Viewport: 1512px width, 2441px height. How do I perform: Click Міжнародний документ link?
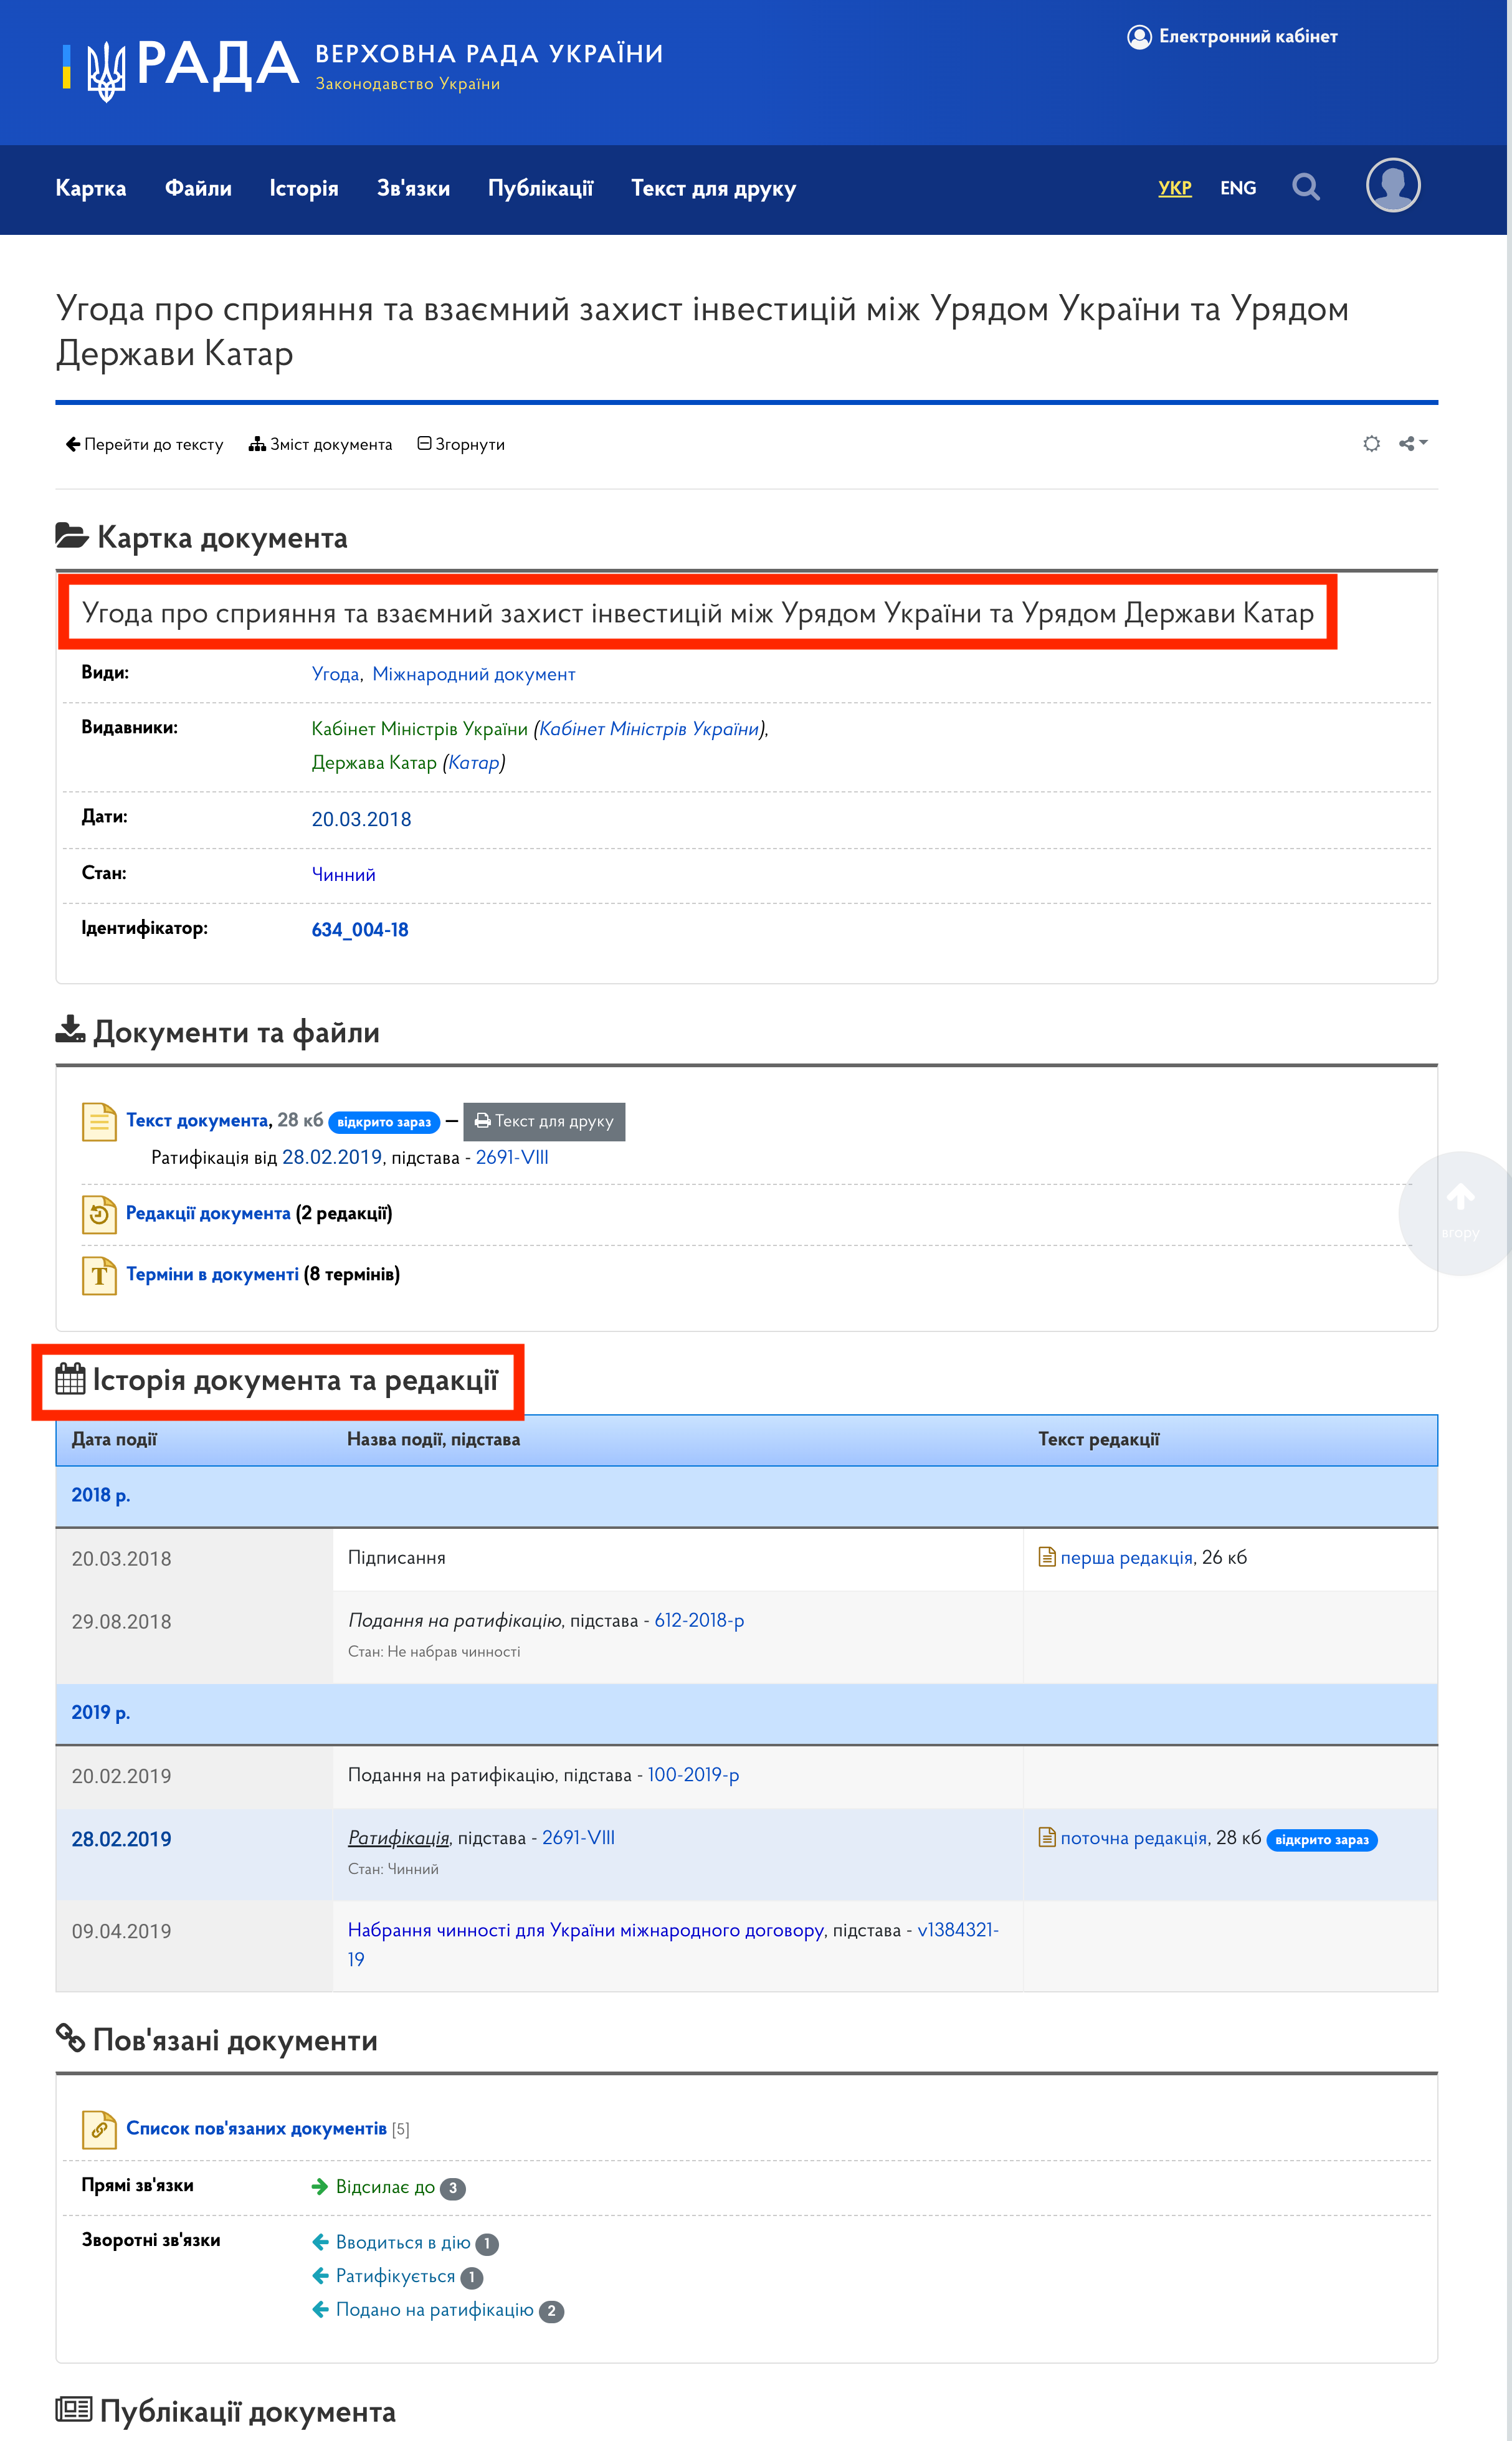474,674
